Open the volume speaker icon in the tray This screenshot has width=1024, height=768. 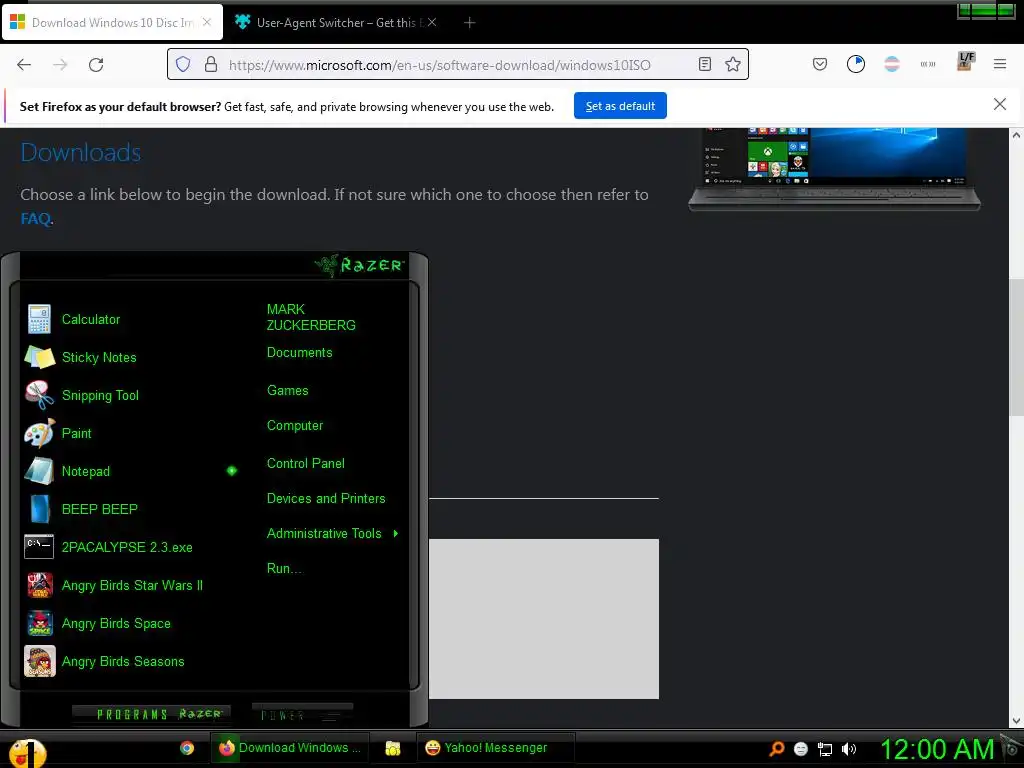click(848, 749)
